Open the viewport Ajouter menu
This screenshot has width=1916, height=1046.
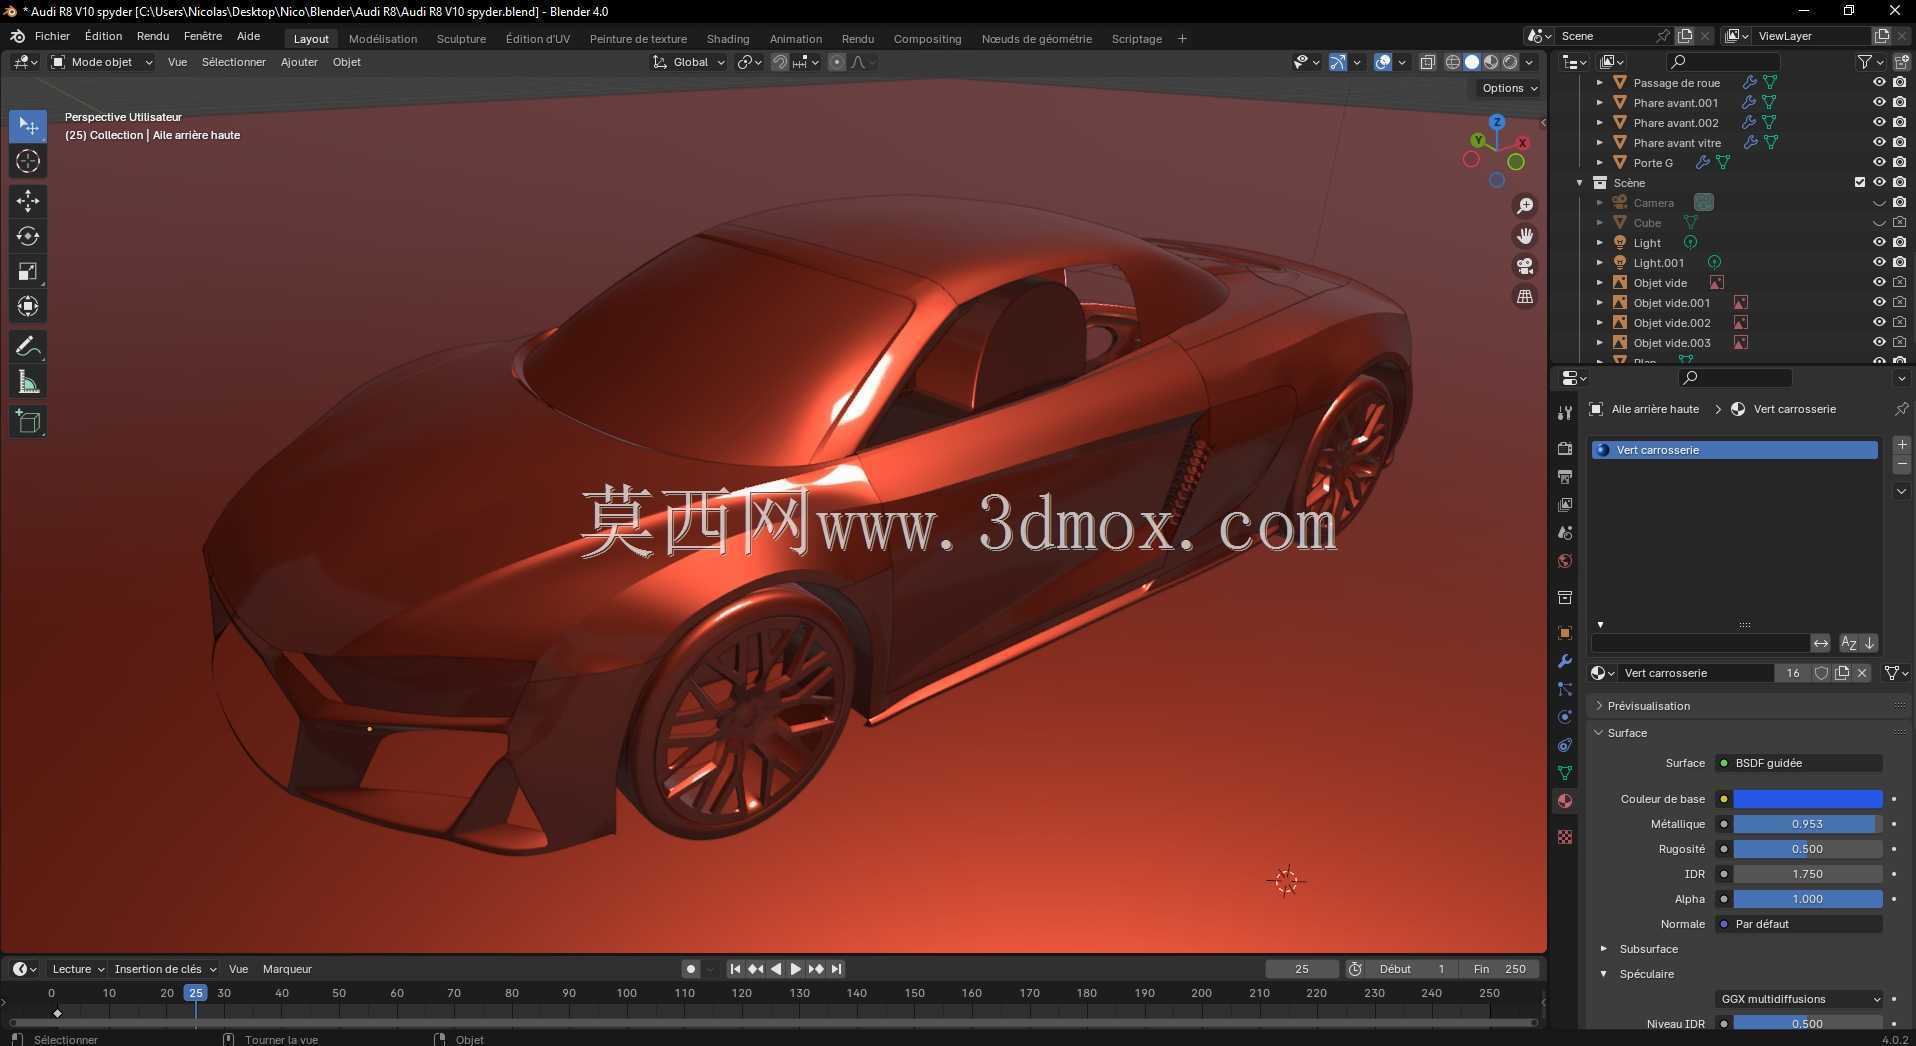pyautogui.click(x=299, y=62)
